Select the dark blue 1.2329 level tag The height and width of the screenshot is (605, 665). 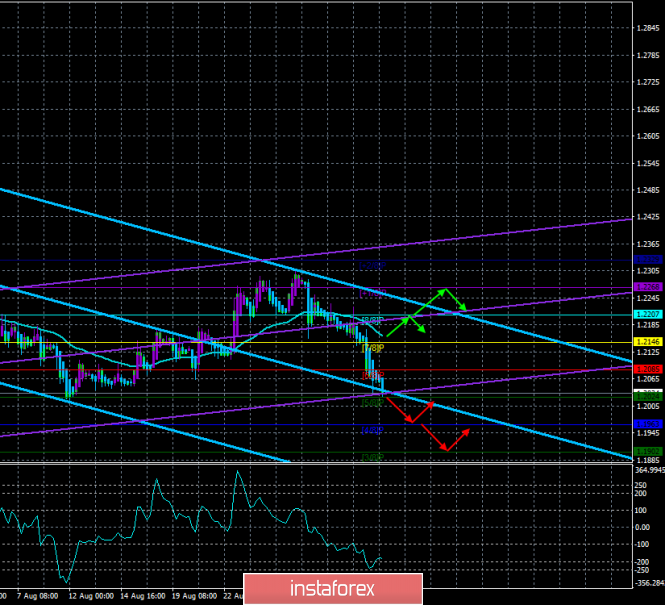point(648,260)
